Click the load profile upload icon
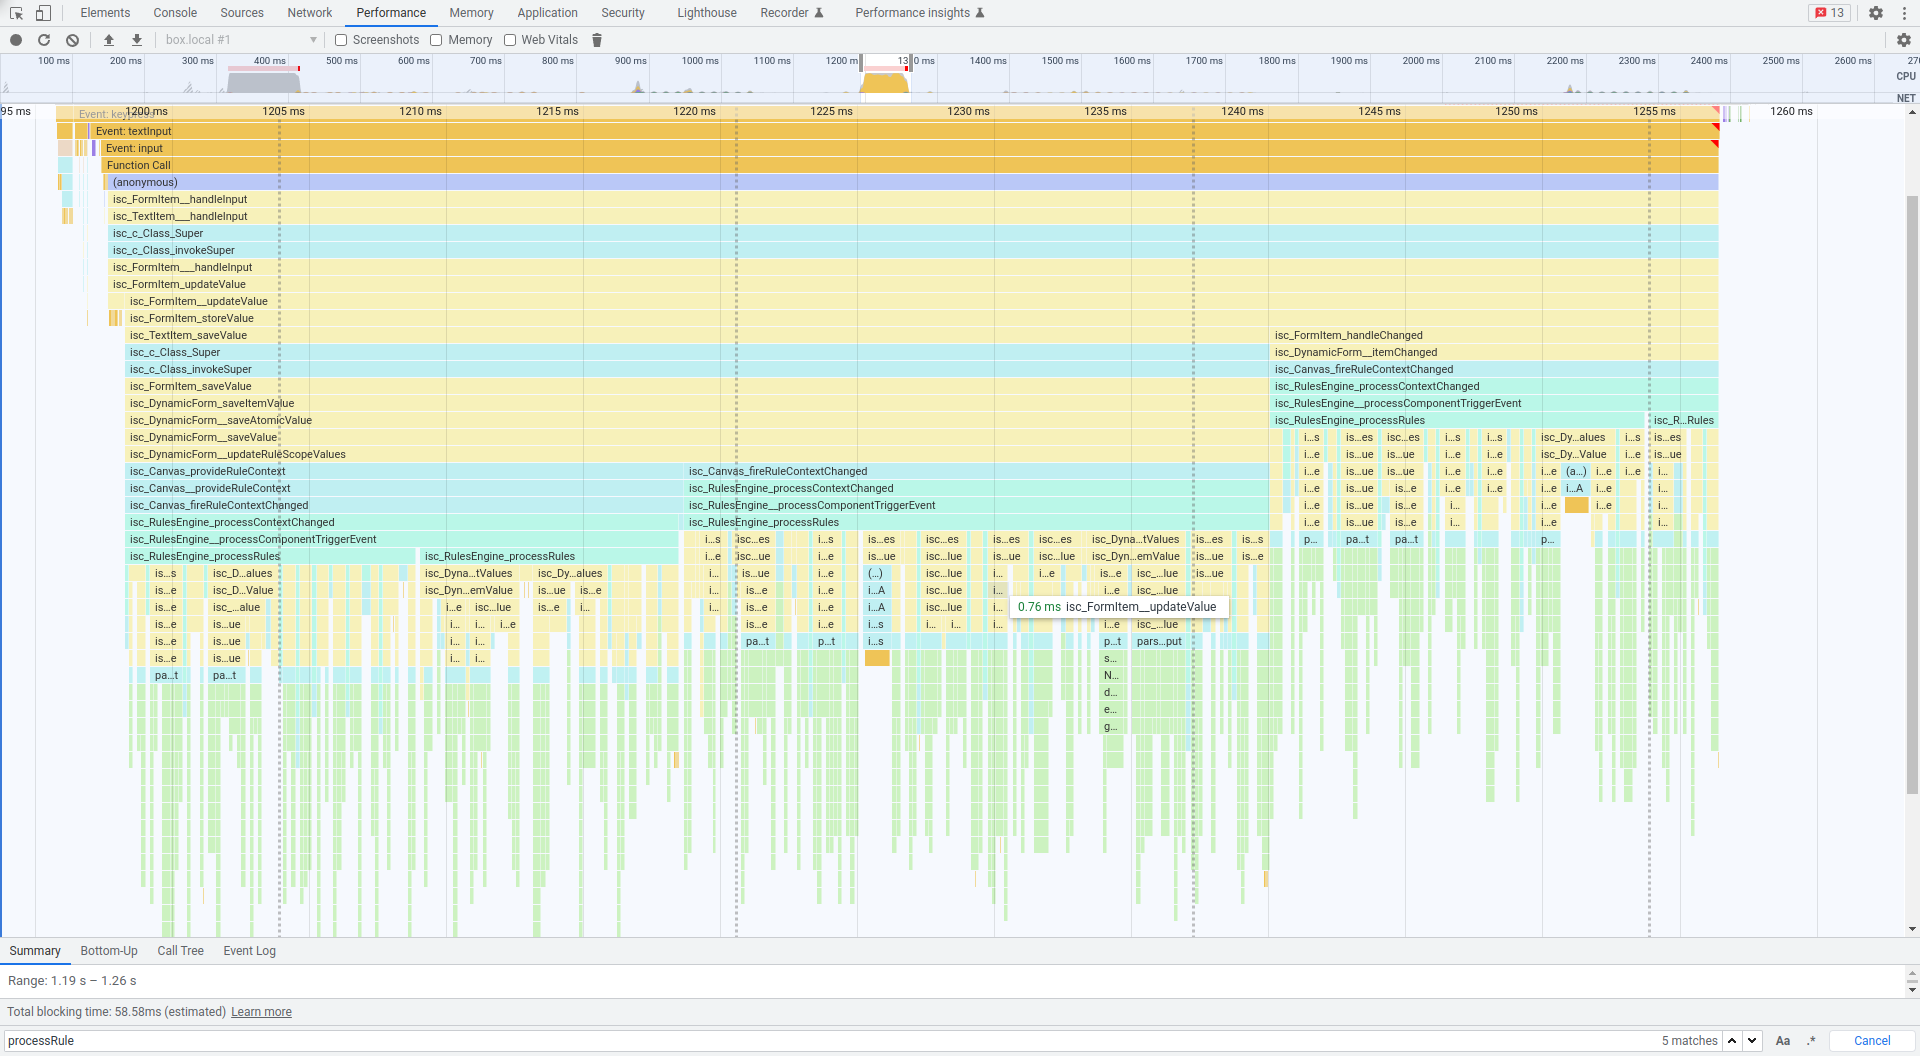 coord(109,40)
